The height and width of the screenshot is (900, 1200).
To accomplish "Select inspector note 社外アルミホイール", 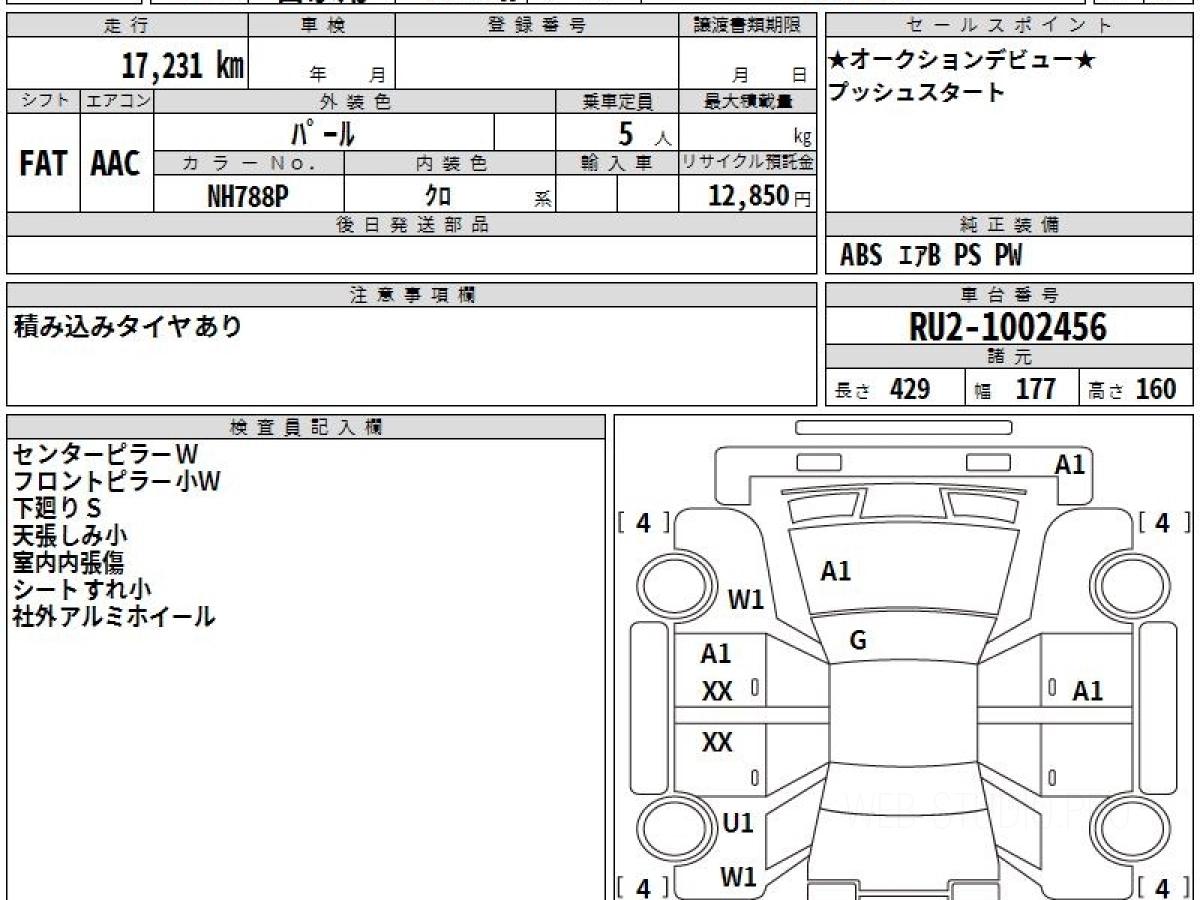I will (113, 617).
